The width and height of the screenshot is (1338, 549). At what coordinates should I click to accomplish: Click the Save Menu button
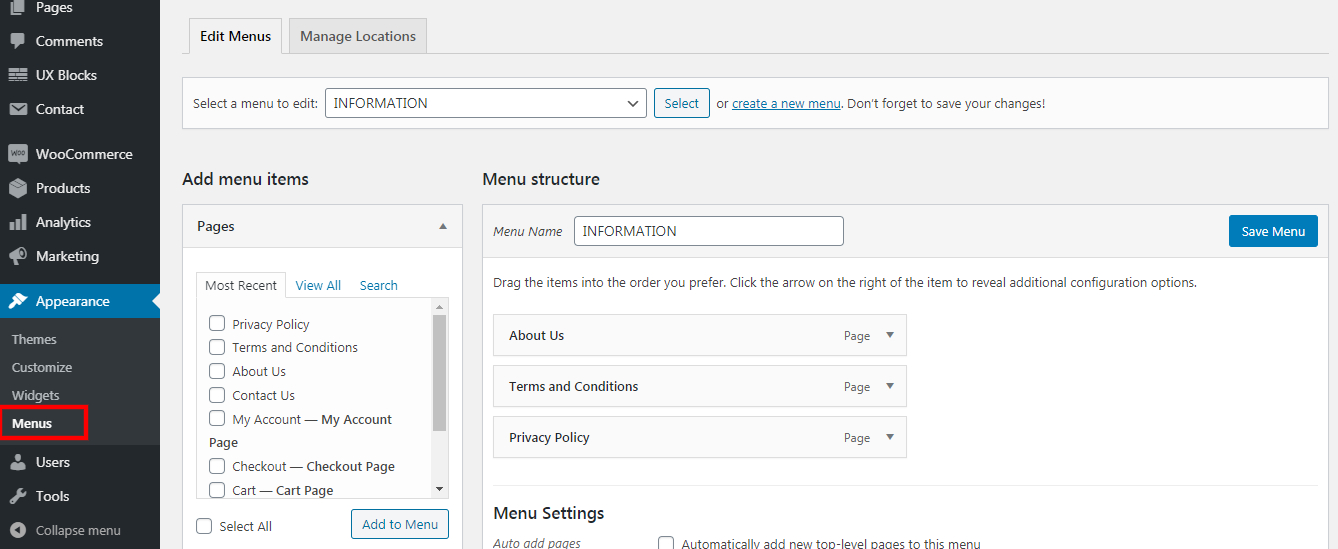1273,231
